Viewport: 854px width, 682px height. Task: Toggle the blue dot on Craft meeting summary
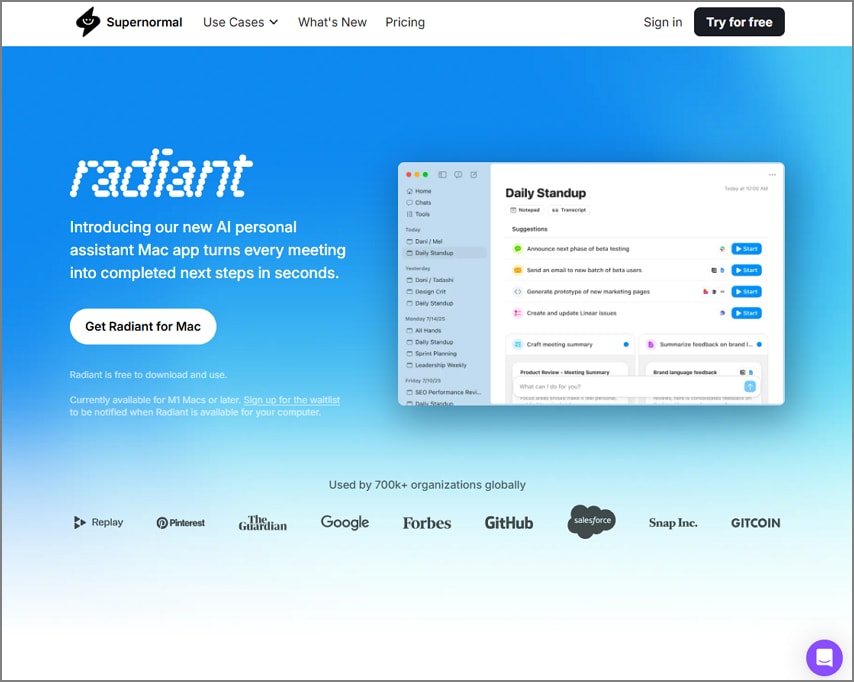pyautogui.click(x=626, y=344)
